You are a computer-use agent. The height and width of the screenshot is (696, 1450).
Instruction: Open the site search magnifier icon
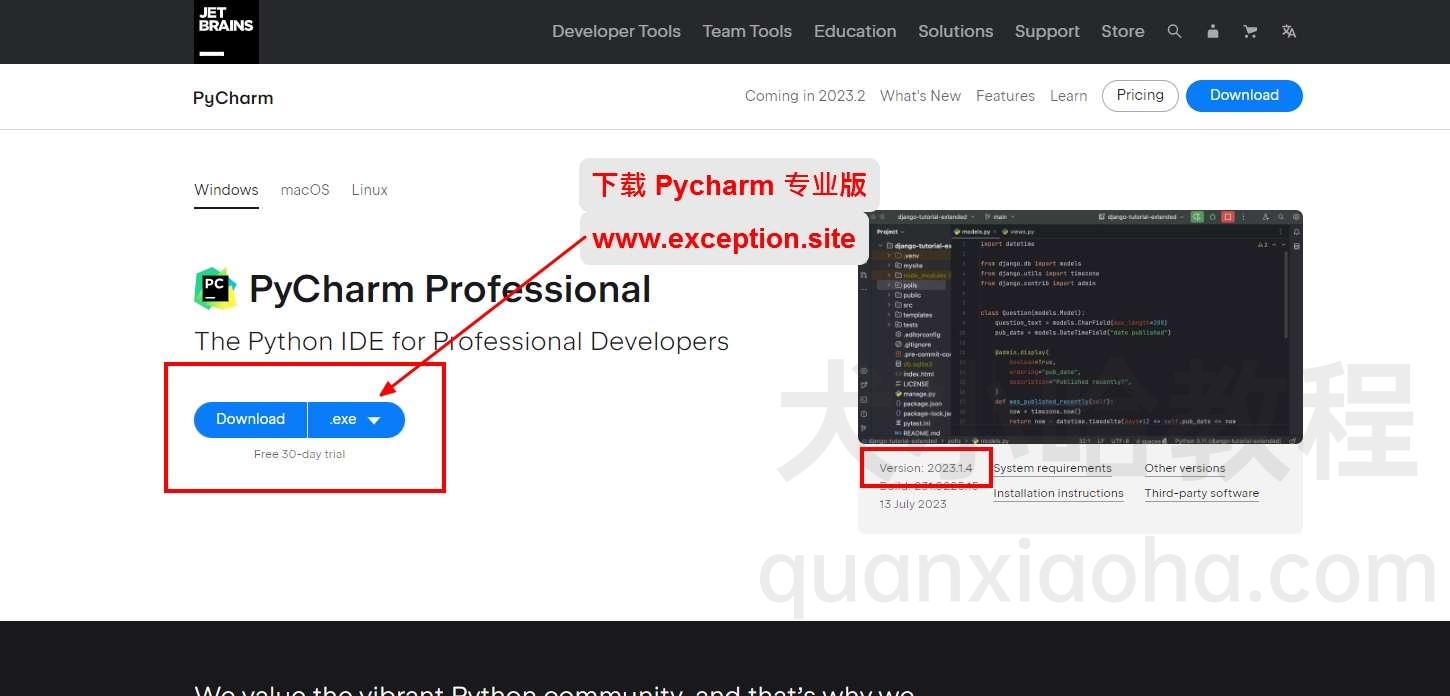(x=1174, y=32)
